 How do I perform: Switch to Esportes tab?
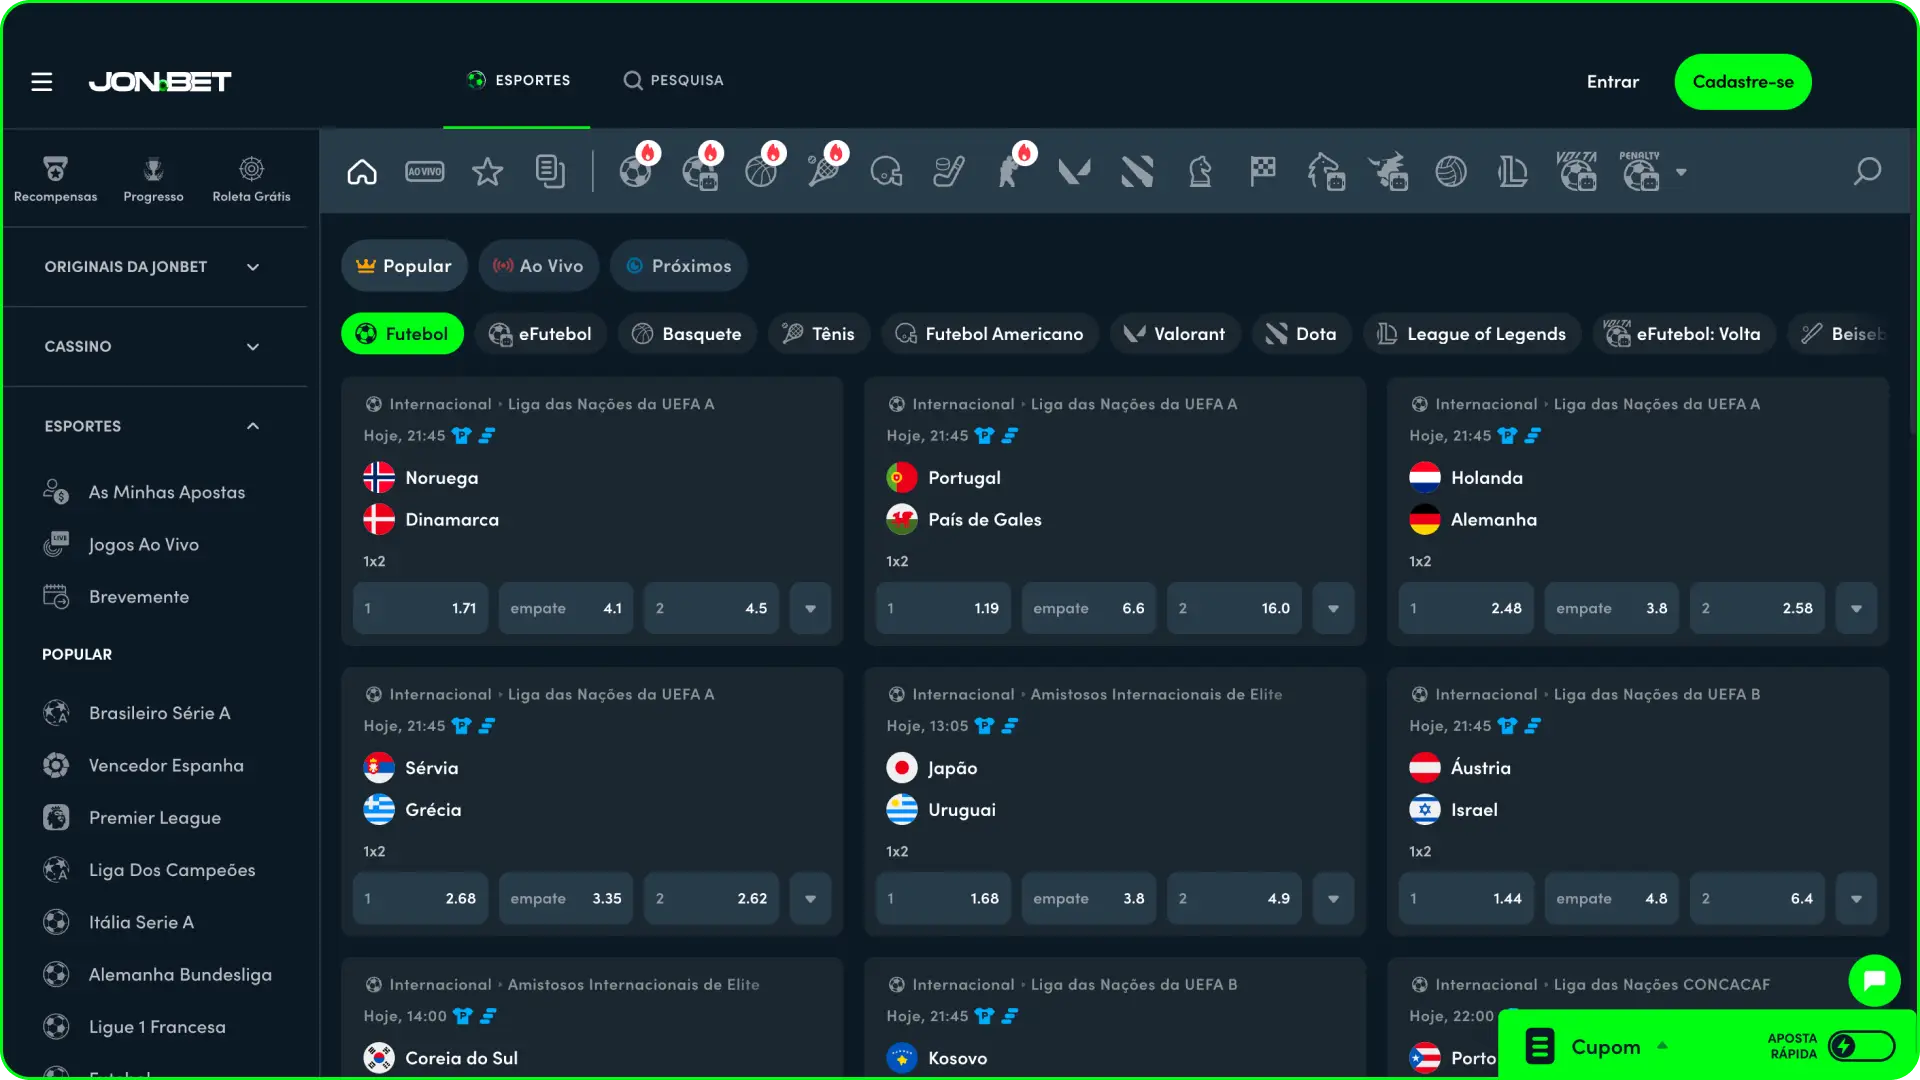(x=518, y=80)
